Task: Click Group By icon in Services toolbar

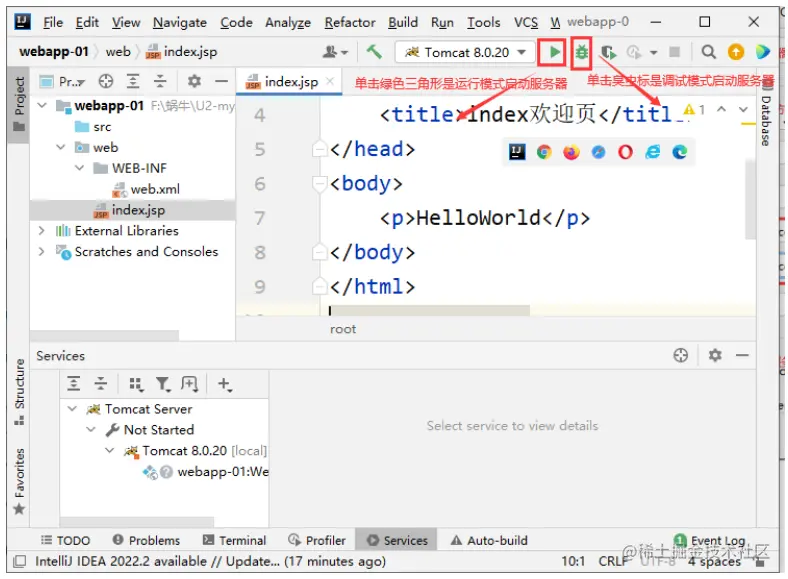Action: click(136, 384)
